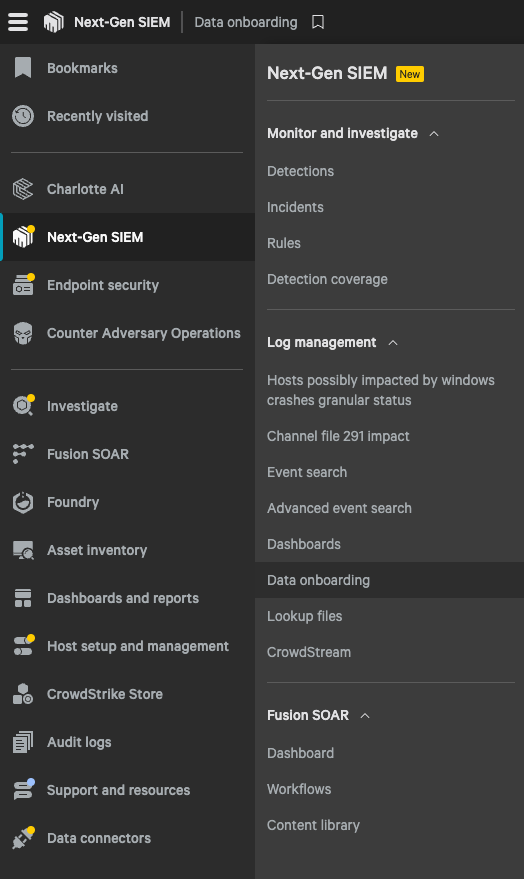
Task: Bookmark the Data onboarding page
Action: (318, 22)
